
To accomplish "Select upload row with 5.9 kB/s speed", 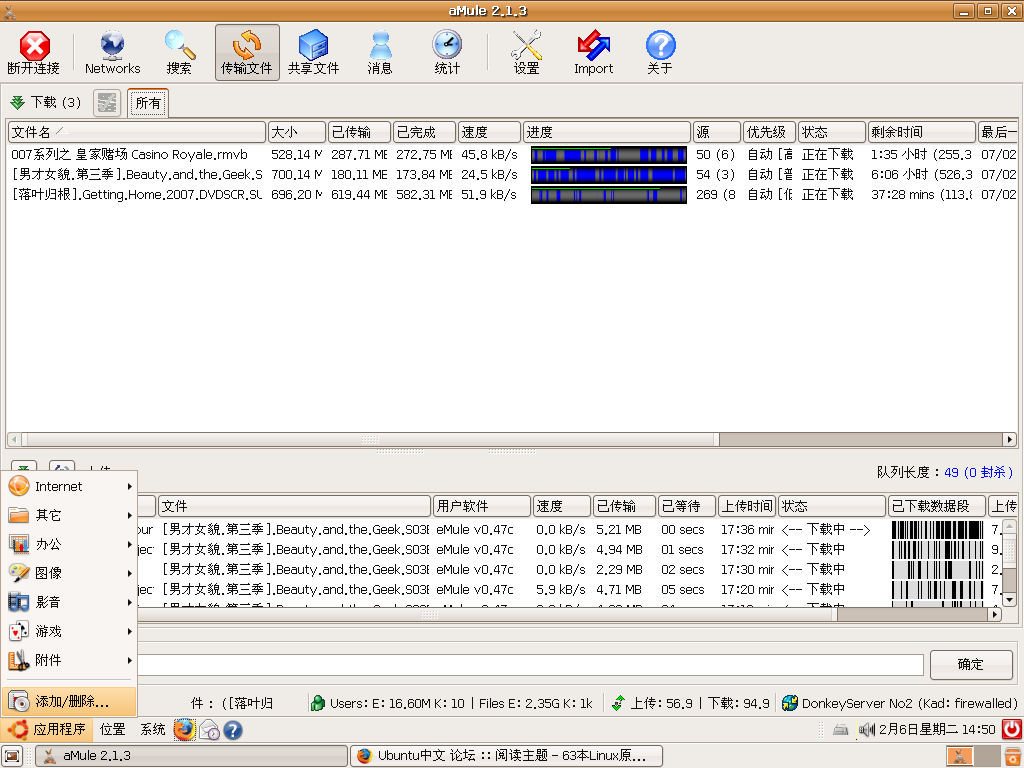I will 568,590.
